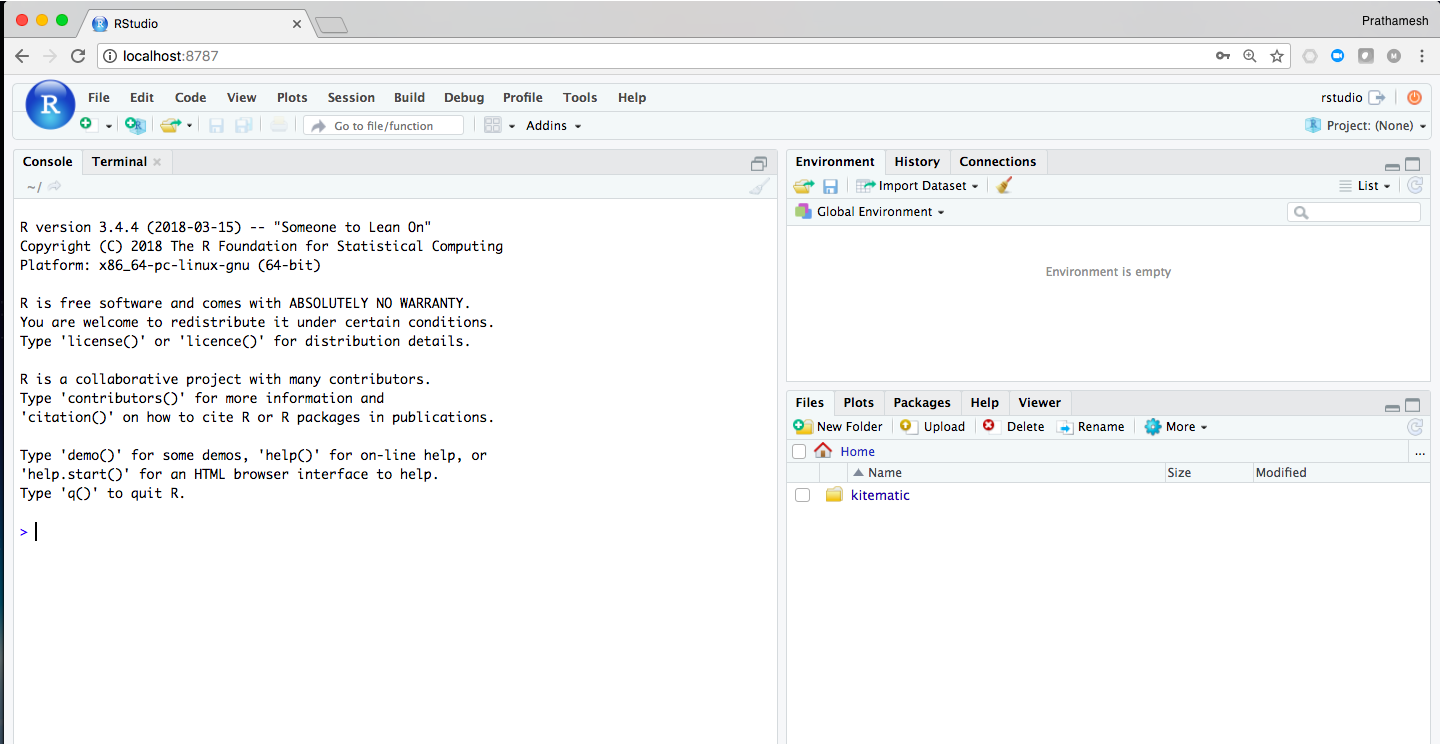Browse path with ellipsis button
The height and width of the screenshot is (744, 1440).
1419,452
